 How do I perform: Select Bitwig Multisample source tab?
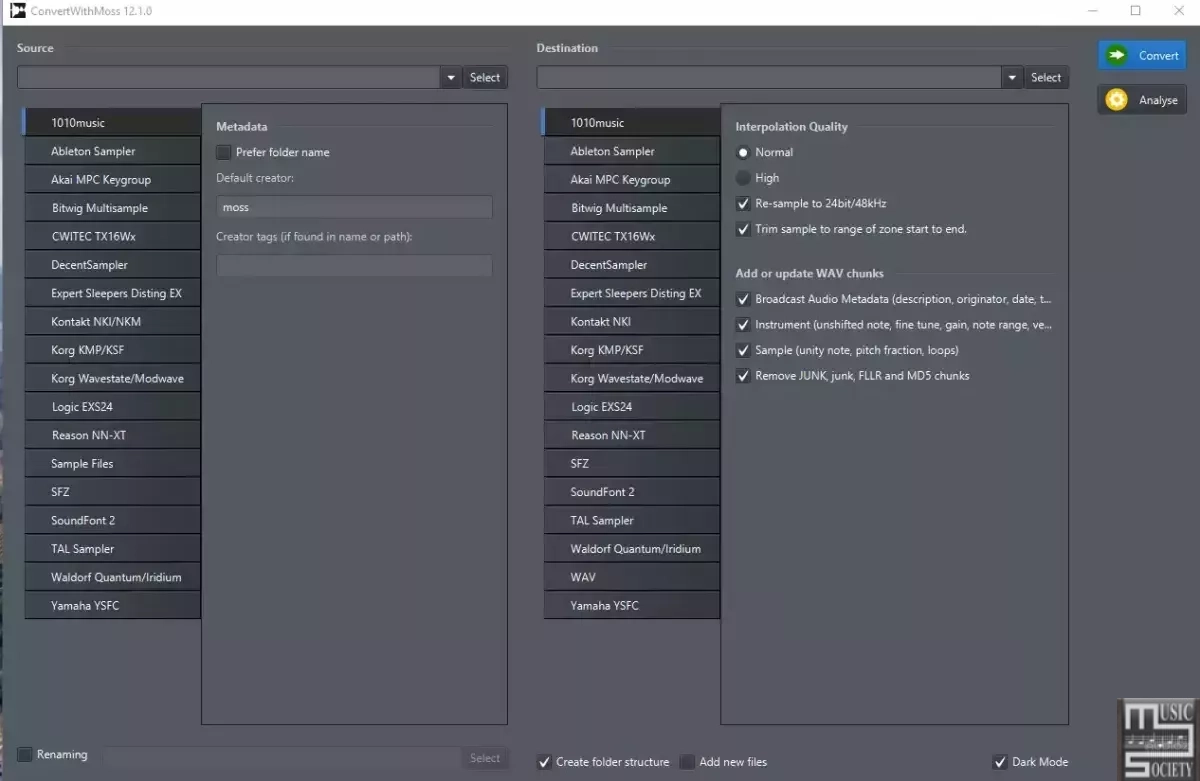pyautogui.click(x=112, y=208)
